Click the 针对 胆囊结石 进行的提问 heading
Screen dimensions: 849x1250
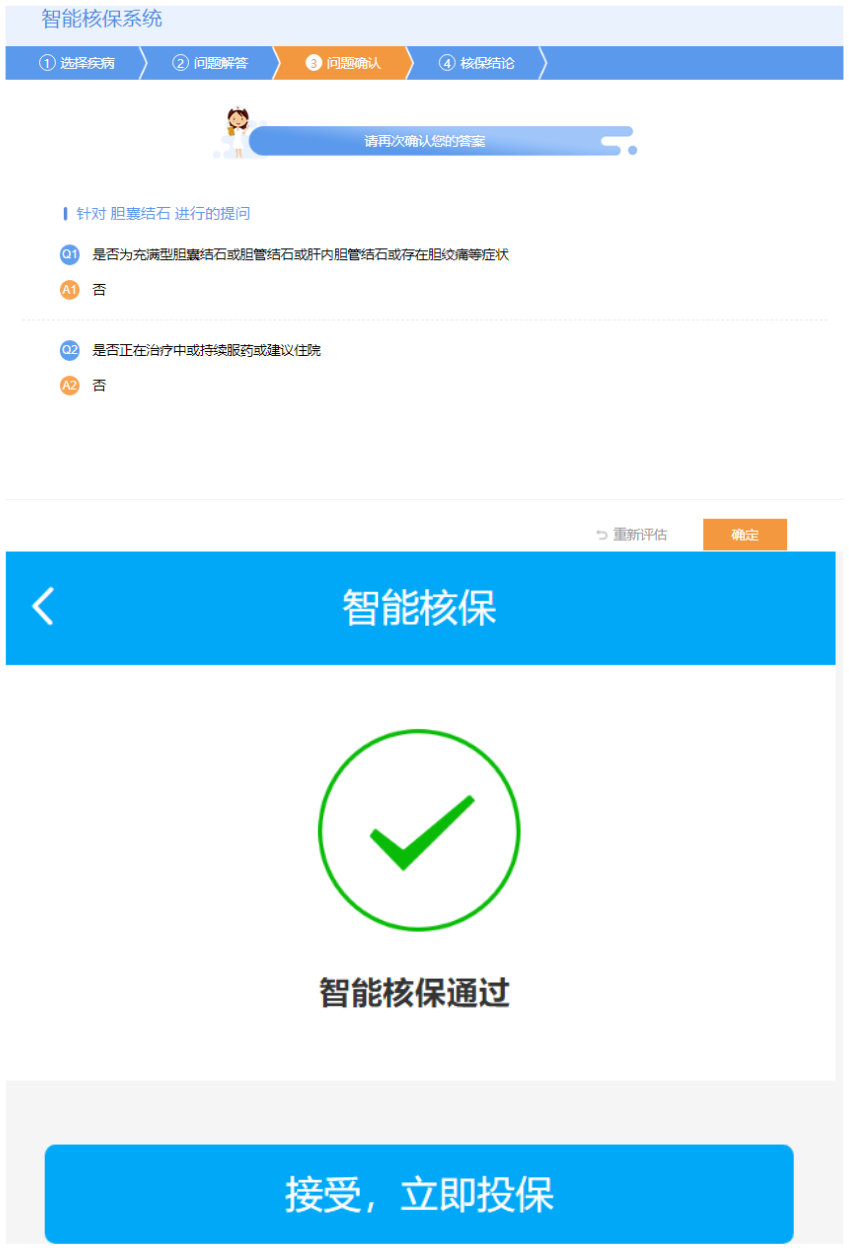tap(163, 214)
